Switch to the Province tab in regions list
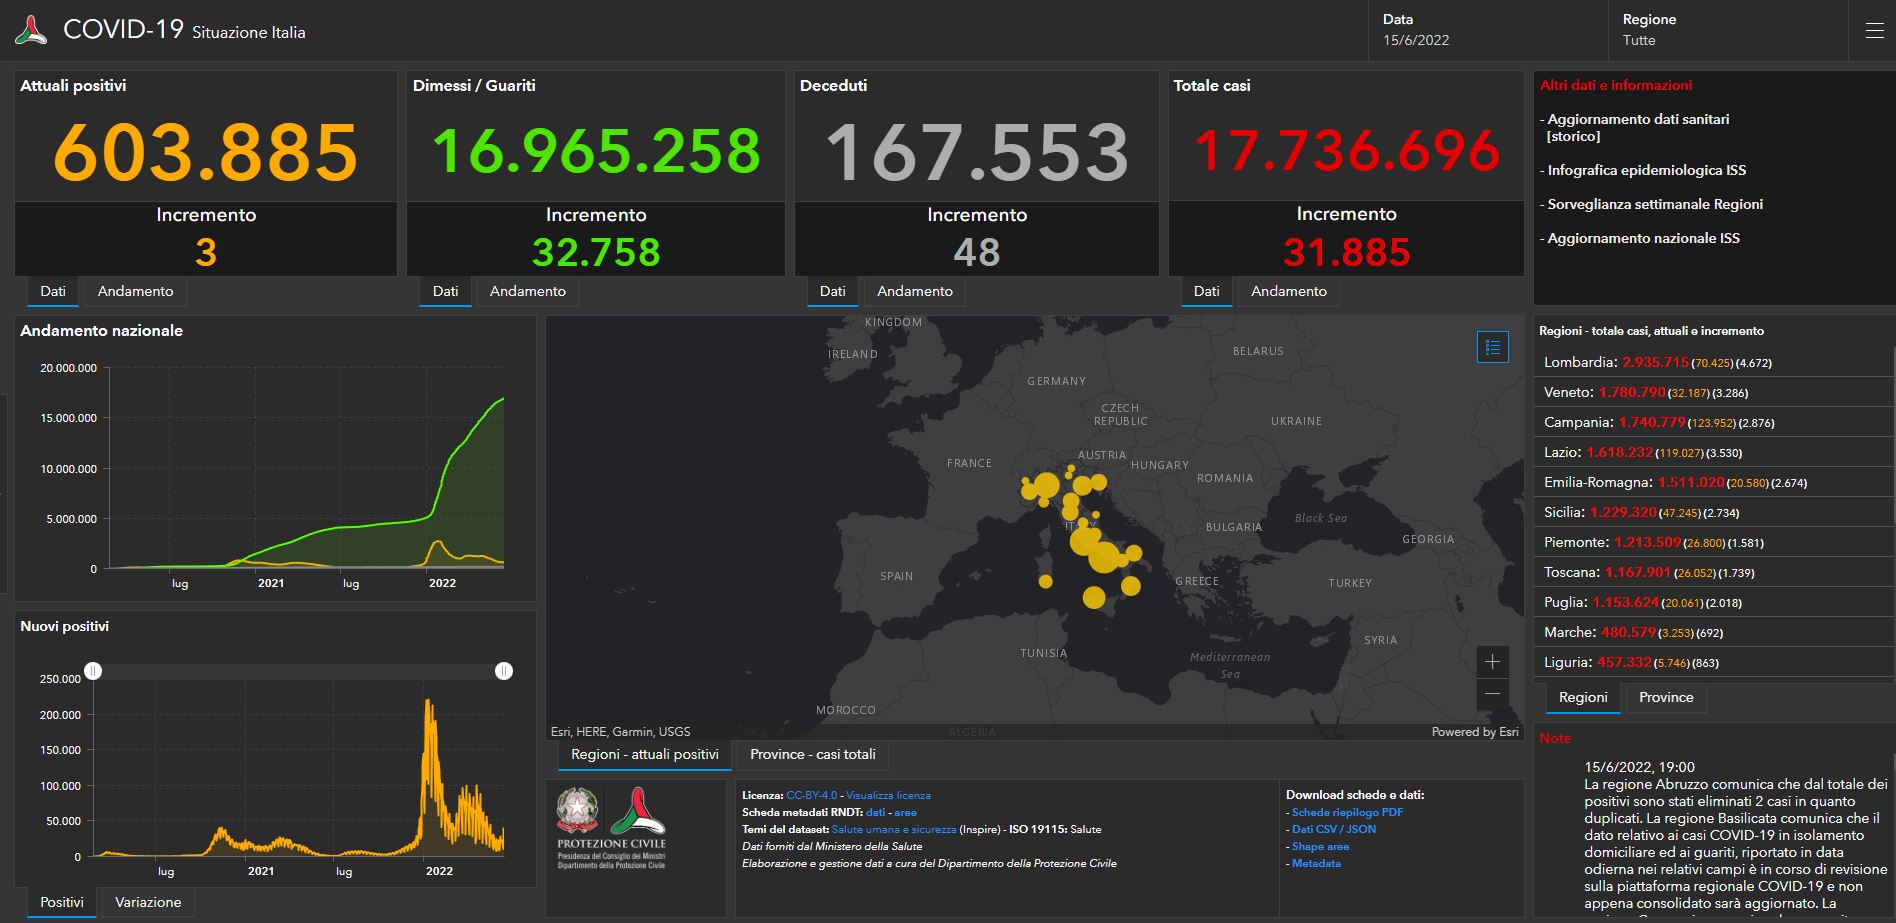The width and height of the screenshot is (1896, 923). pyautogui.click(x=1665, y=697)
